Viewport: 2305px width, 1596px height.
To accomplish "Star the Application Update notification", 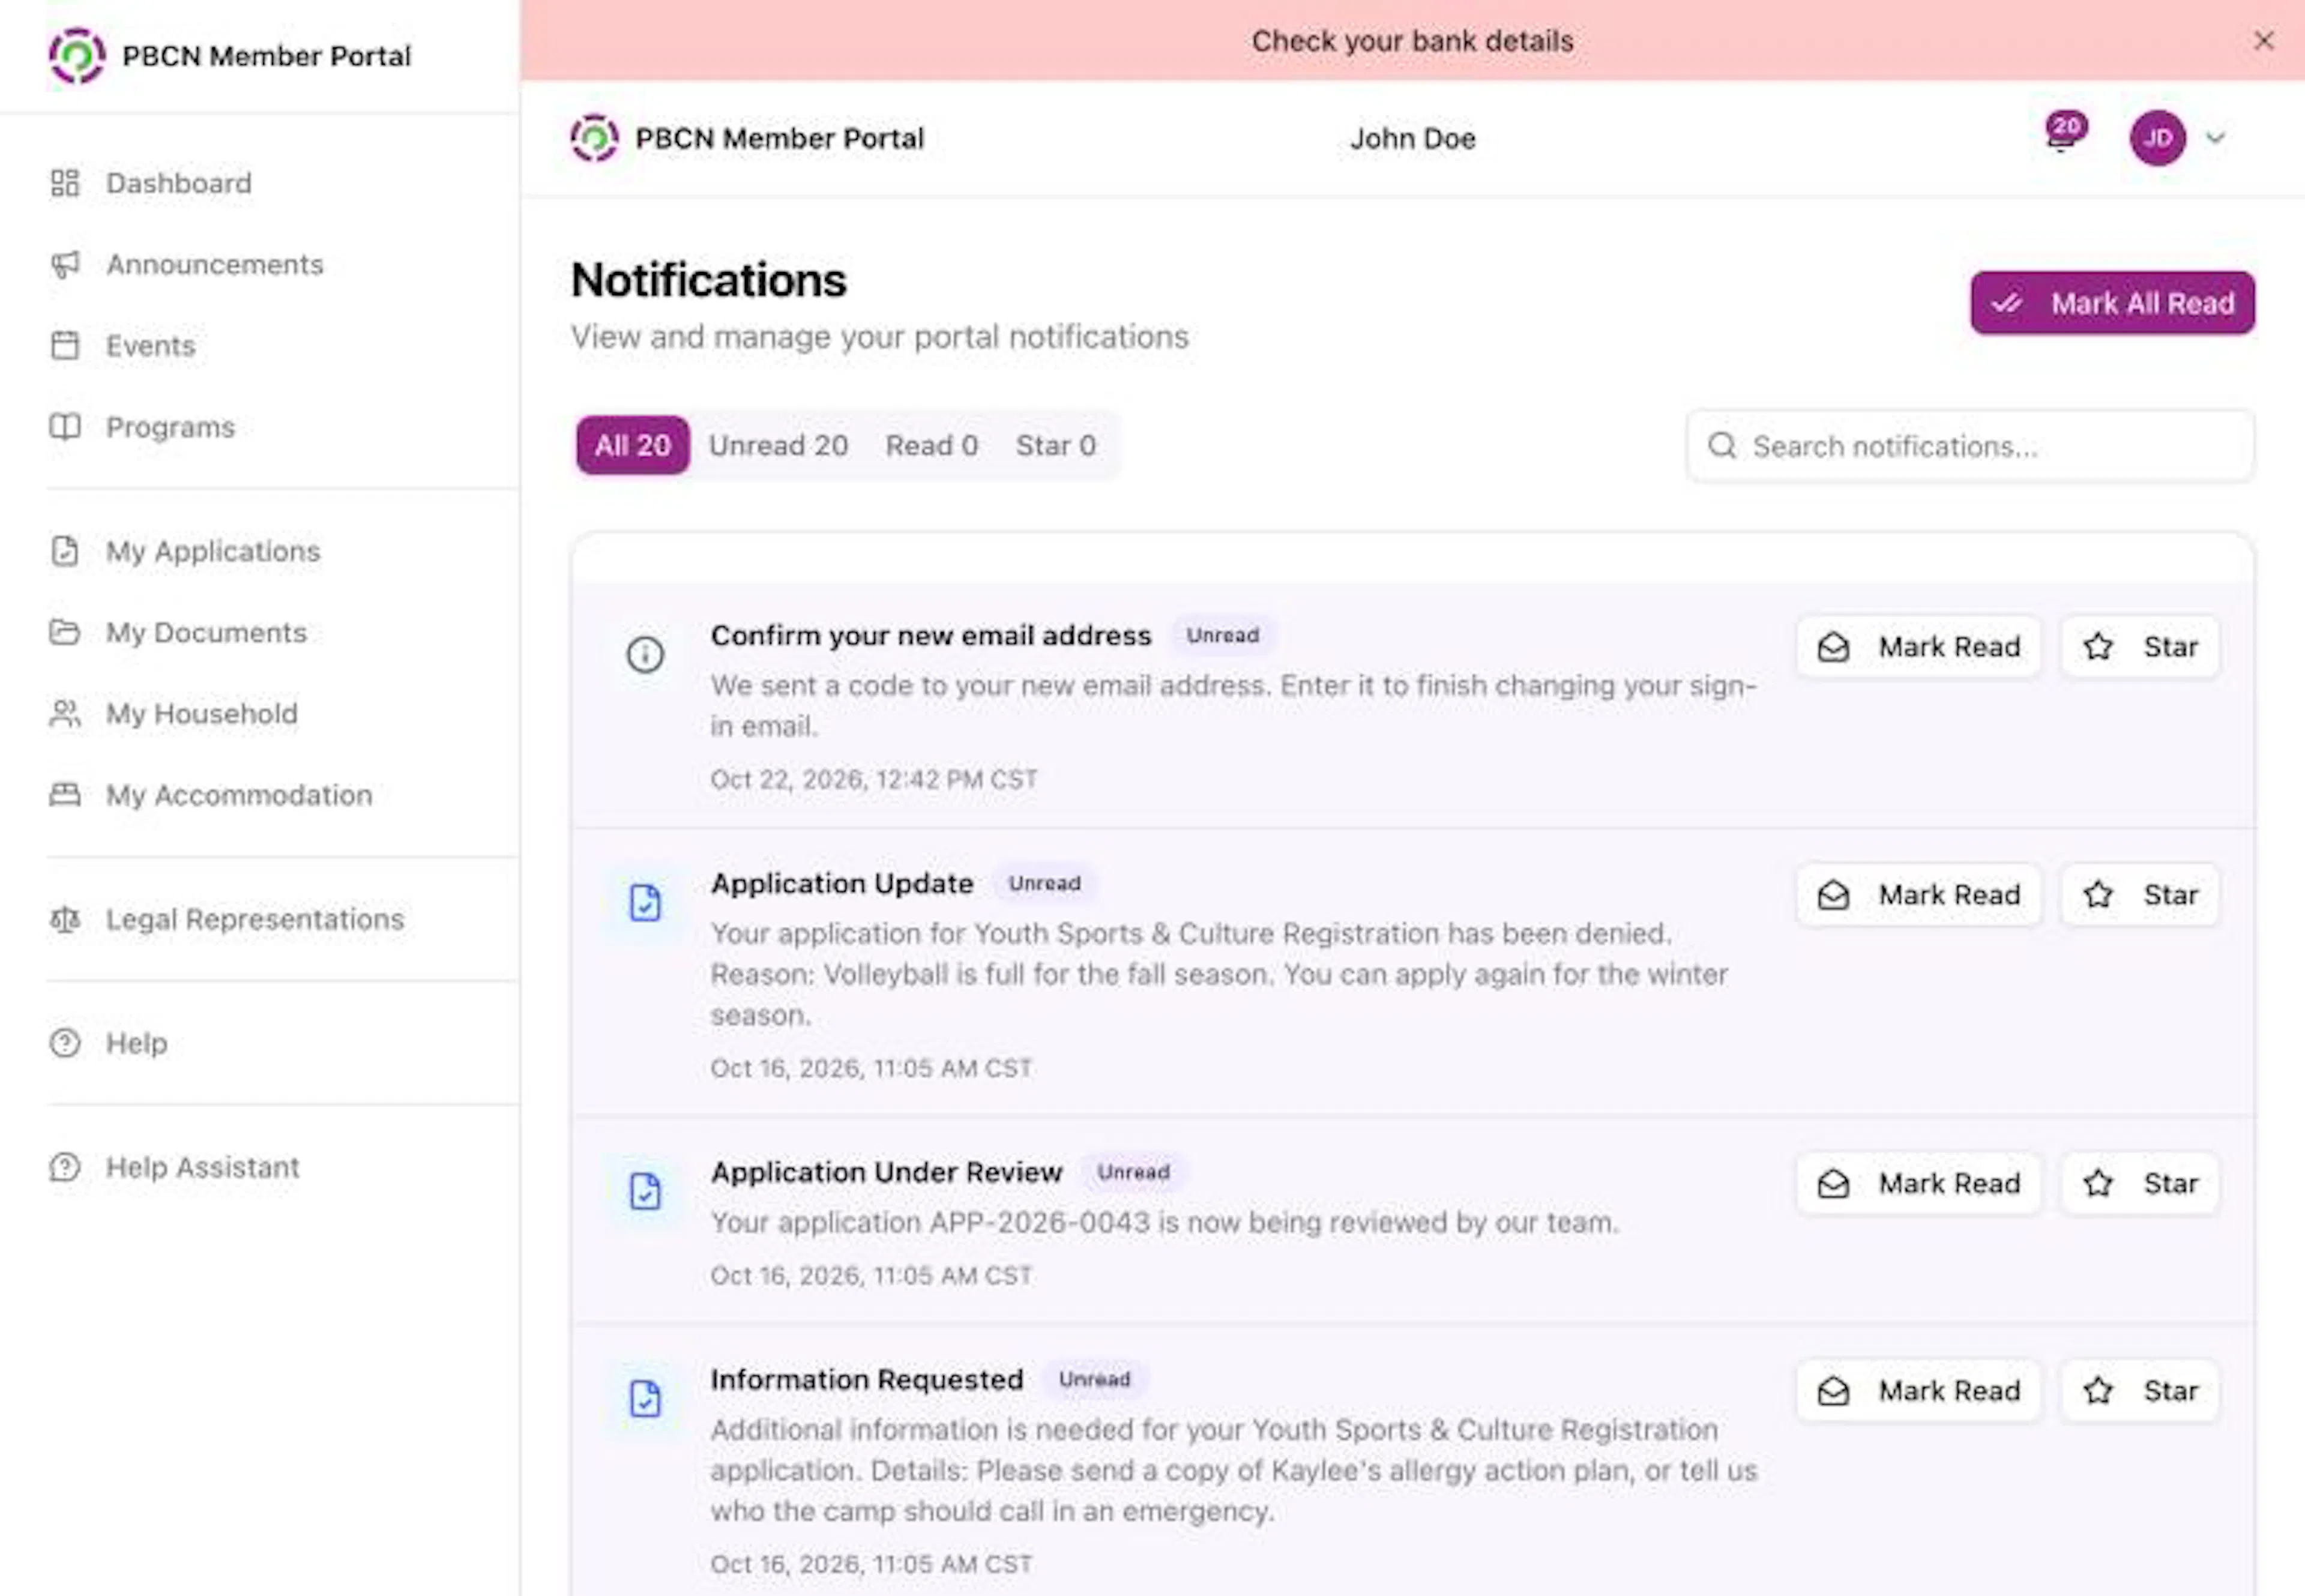I will pyautogui.click(x=2140, y=895).
